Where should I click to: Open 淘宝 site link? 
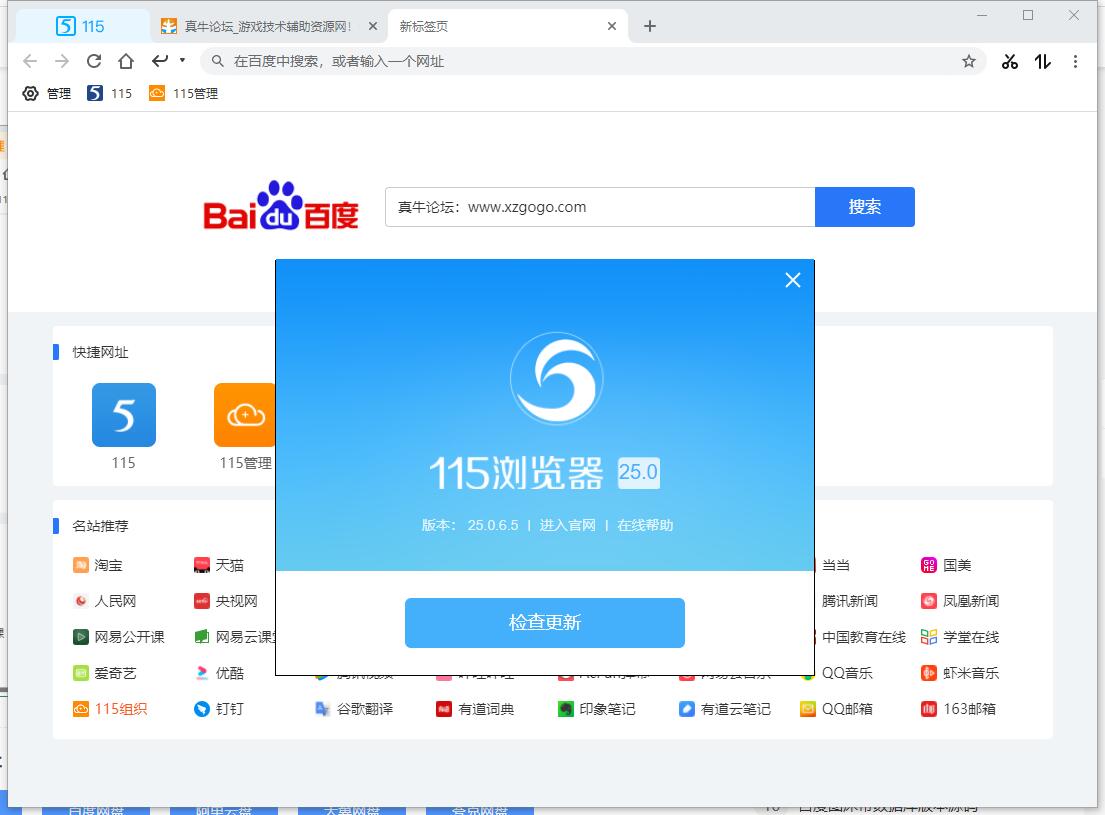[98, 565]
